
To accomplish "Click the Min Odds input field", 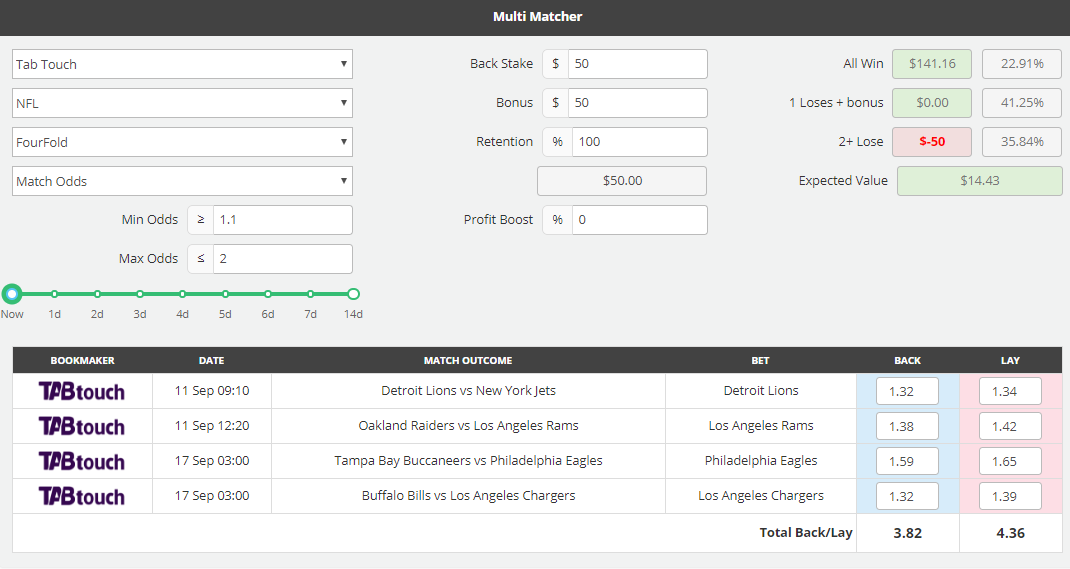I will click(283, 220).
